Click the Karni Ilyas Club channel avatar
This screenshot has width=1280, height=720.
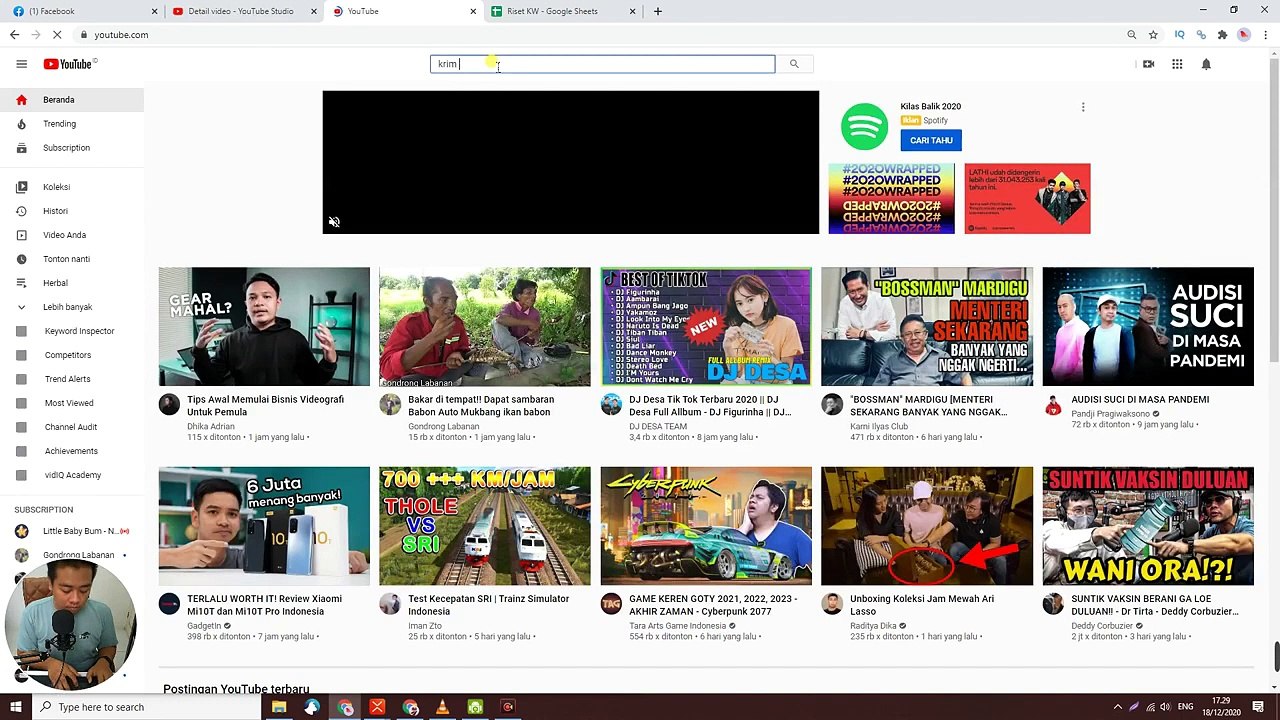(x=832, y=404)
